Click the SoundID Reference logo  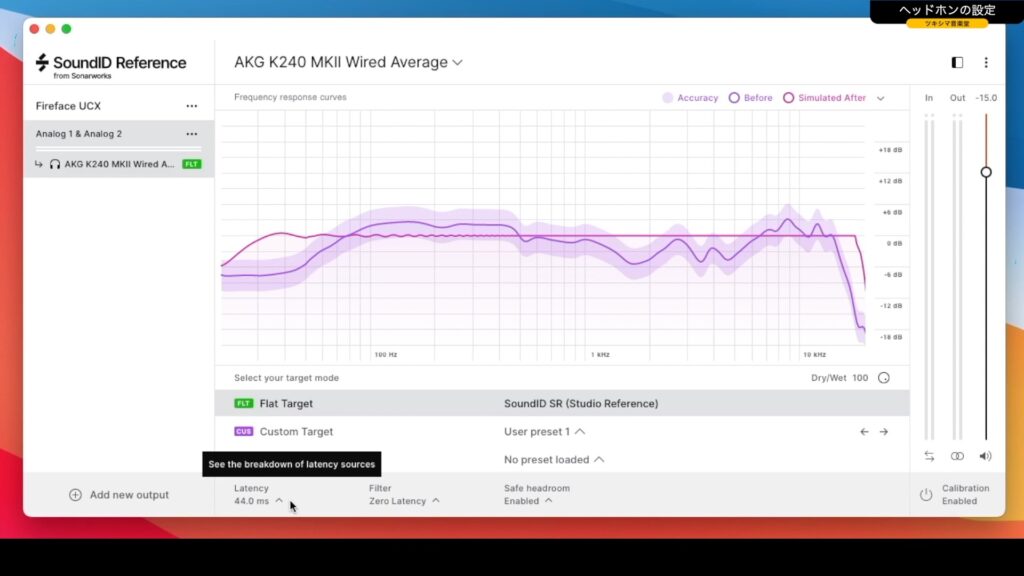[110, 65]
